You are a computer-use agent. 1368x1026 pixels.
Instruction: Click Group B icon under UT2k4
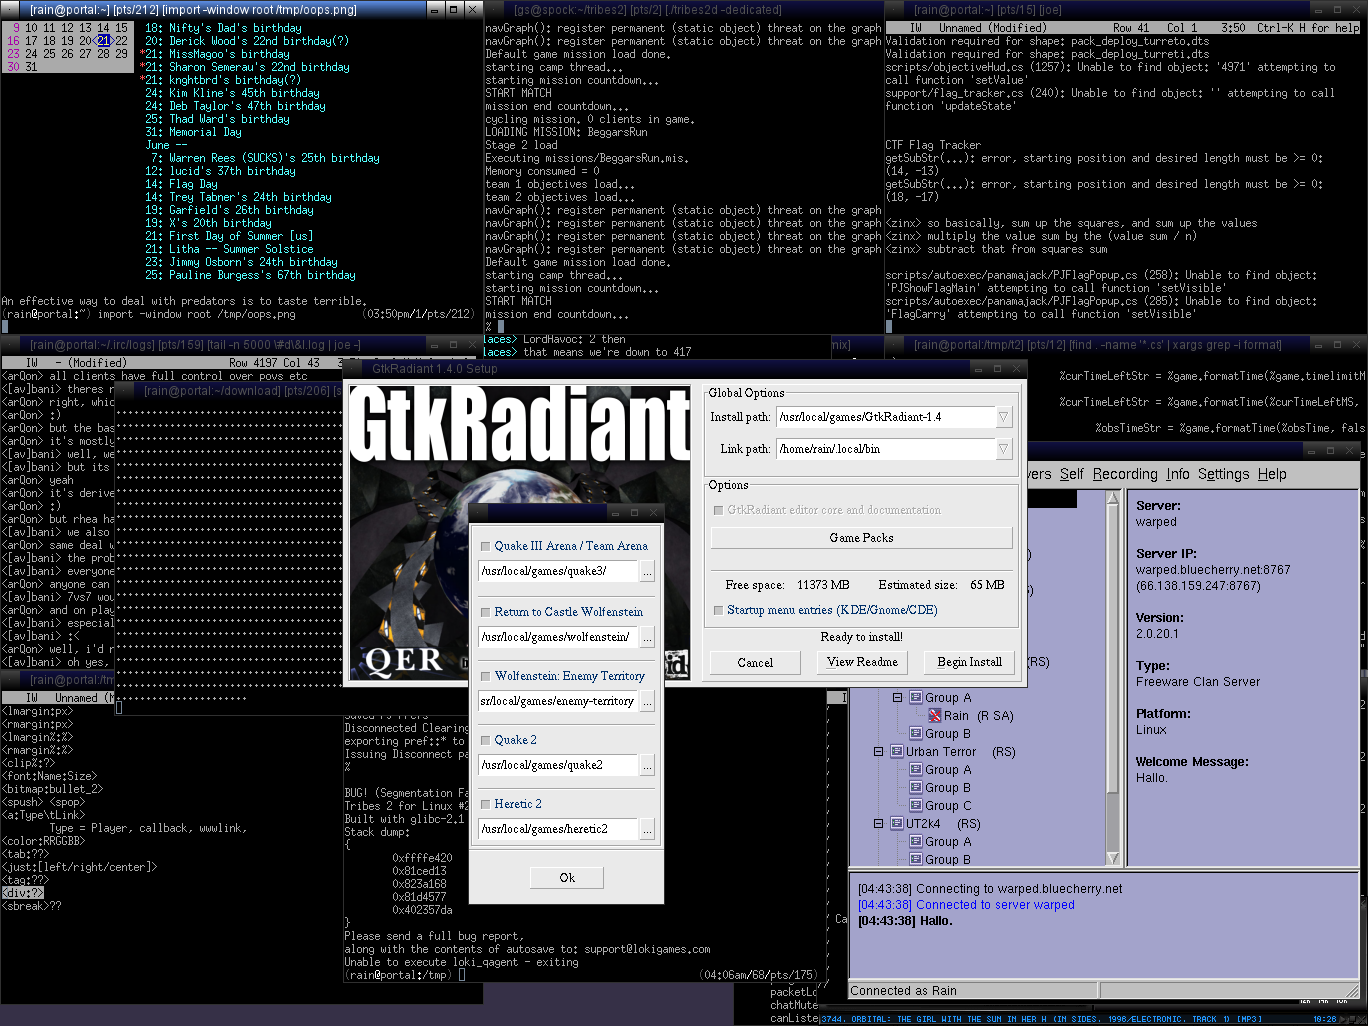pyautogui.click(x=916, y=859)
